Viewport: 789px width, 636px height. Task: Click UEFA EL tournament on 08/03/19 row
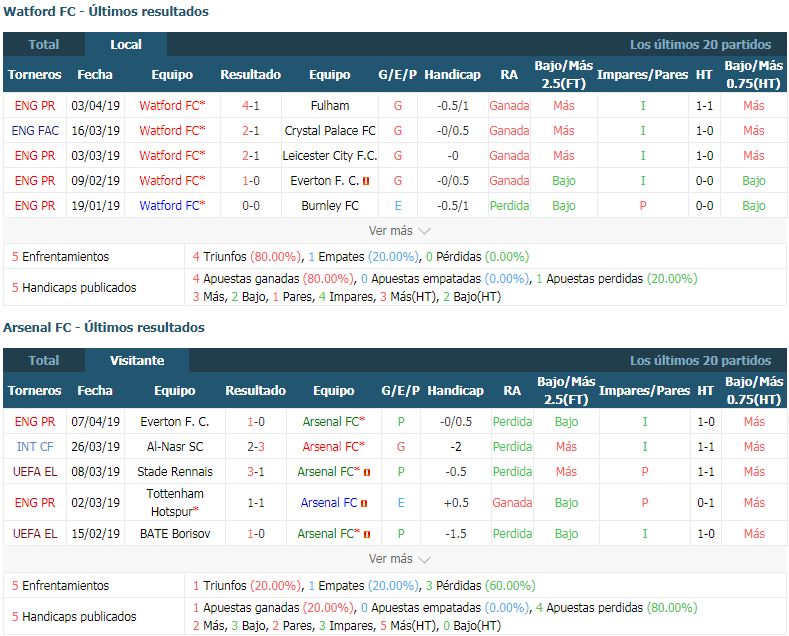(35, 472)
